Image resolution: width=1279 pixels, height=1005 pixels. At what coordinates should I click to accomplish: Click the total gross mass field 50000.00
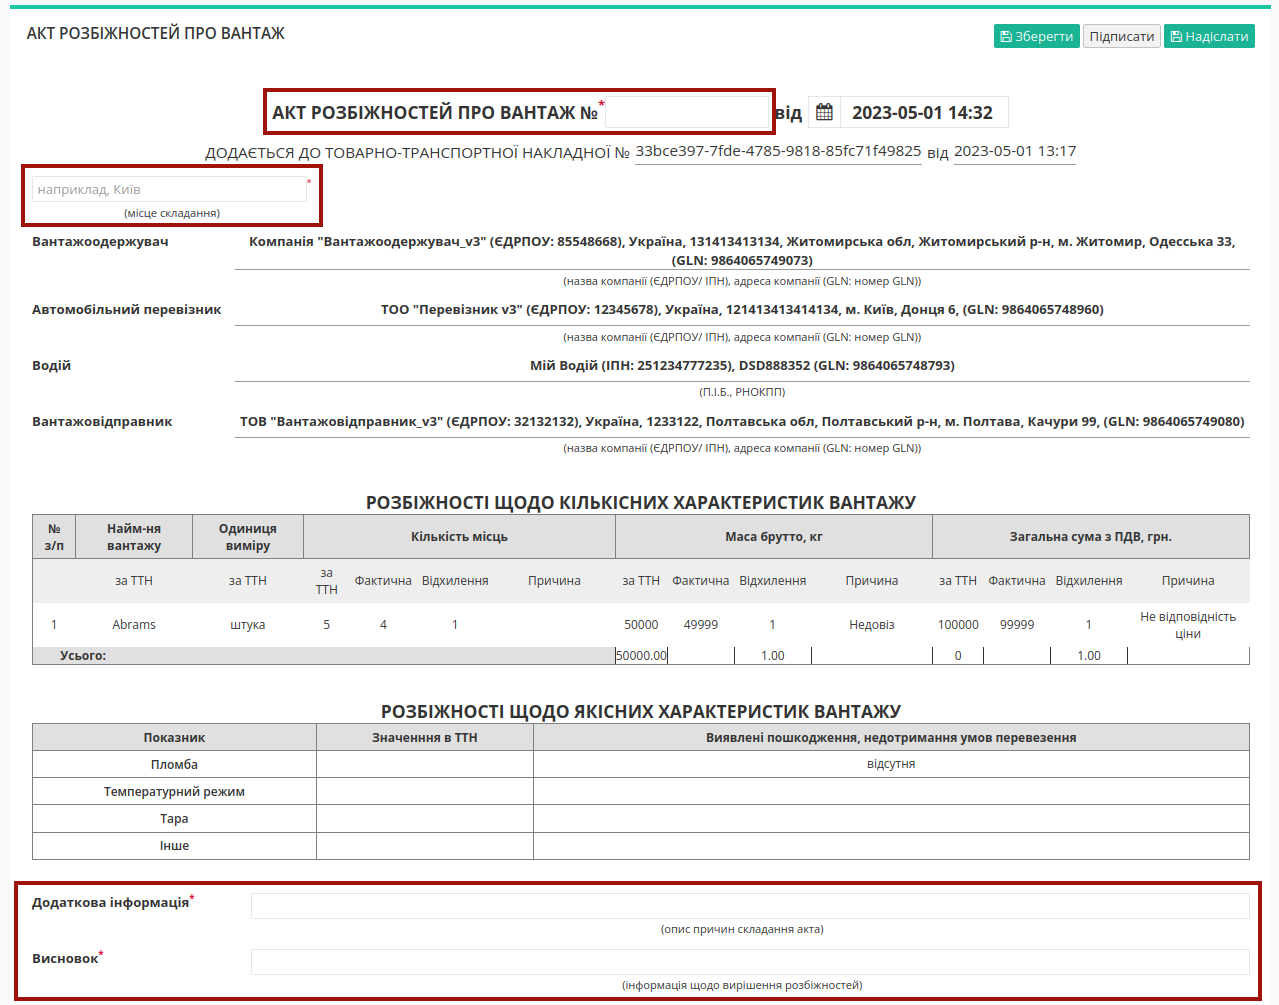pos(641,656)
